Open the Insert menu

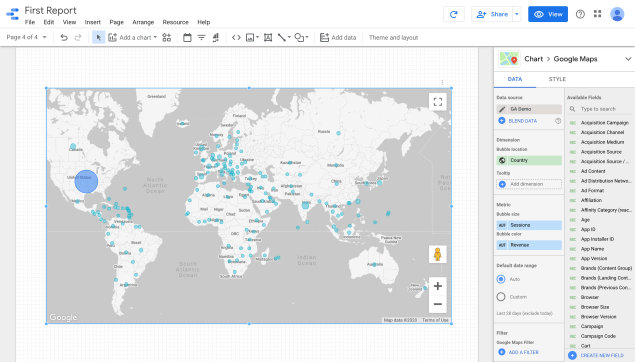92,22
